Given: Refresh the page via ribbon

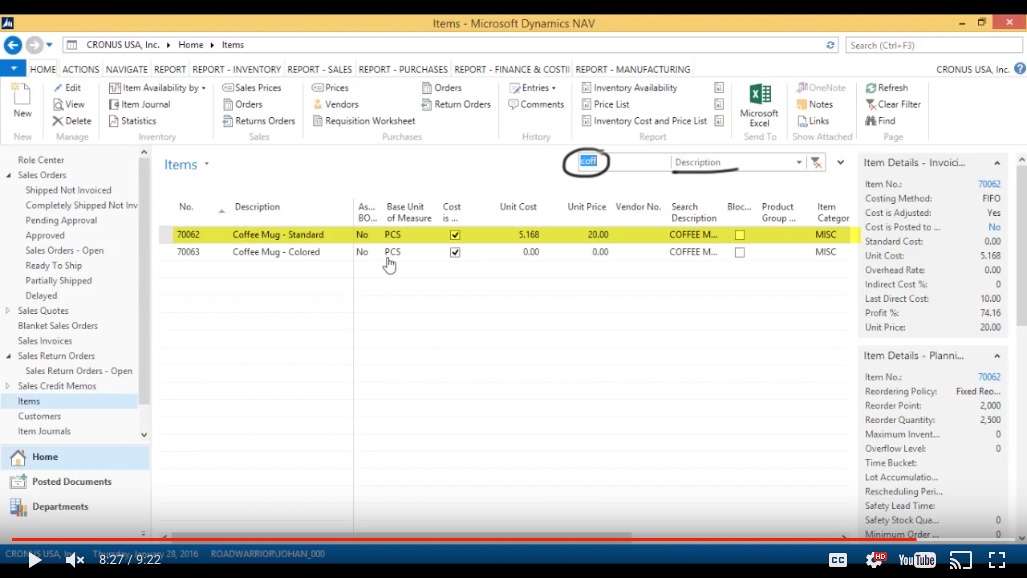Looking at the screenshot, I should tap(887, 87).
